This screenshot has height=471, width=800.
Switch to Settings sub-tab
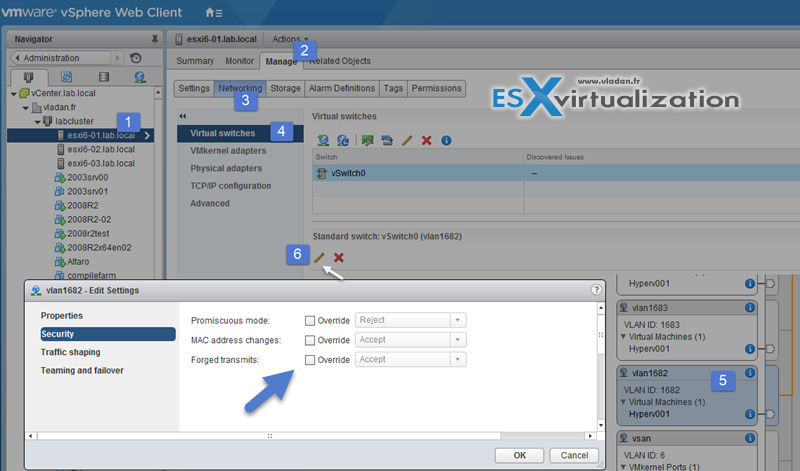pyautogui.click(x=194, y=88)
